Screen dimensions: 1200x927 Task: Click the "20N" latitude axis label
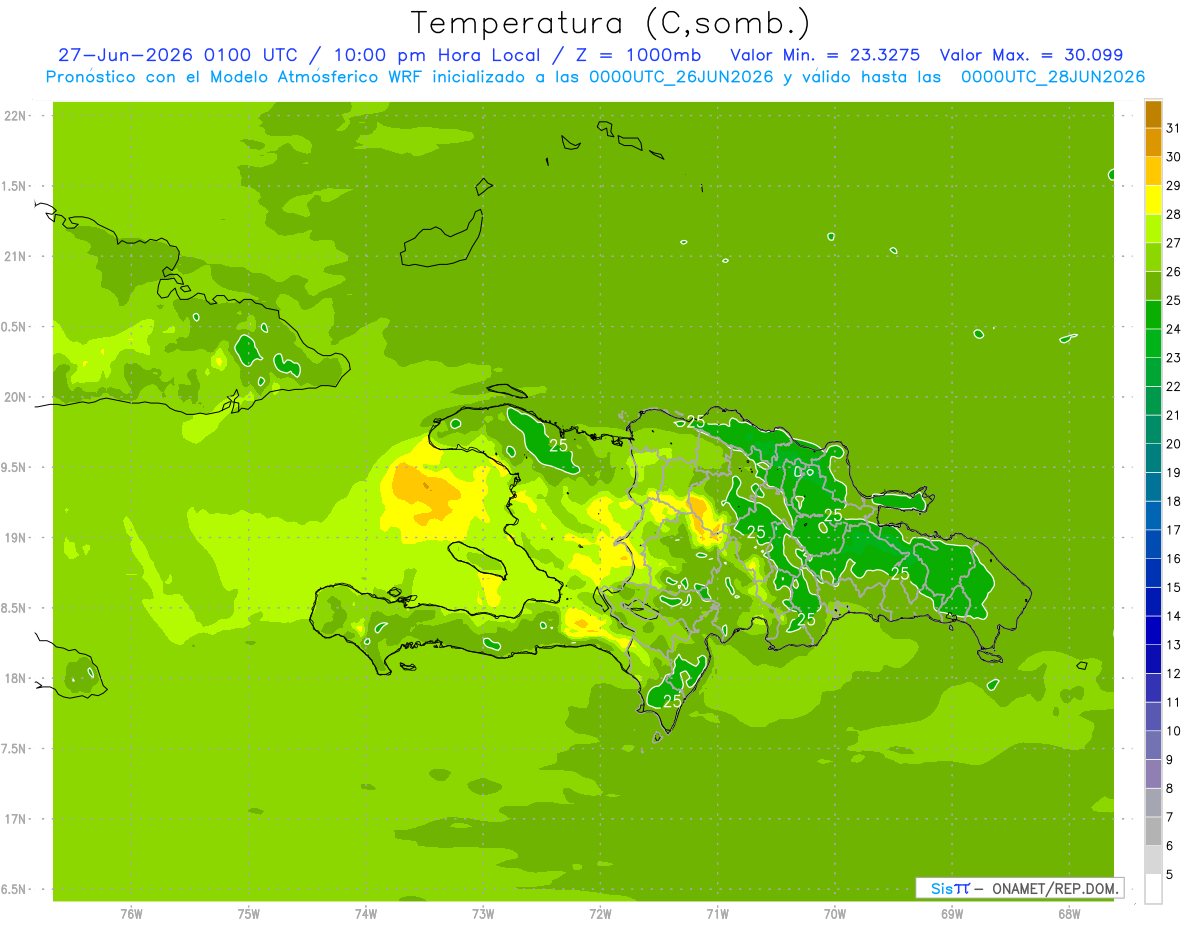[15, 397]
